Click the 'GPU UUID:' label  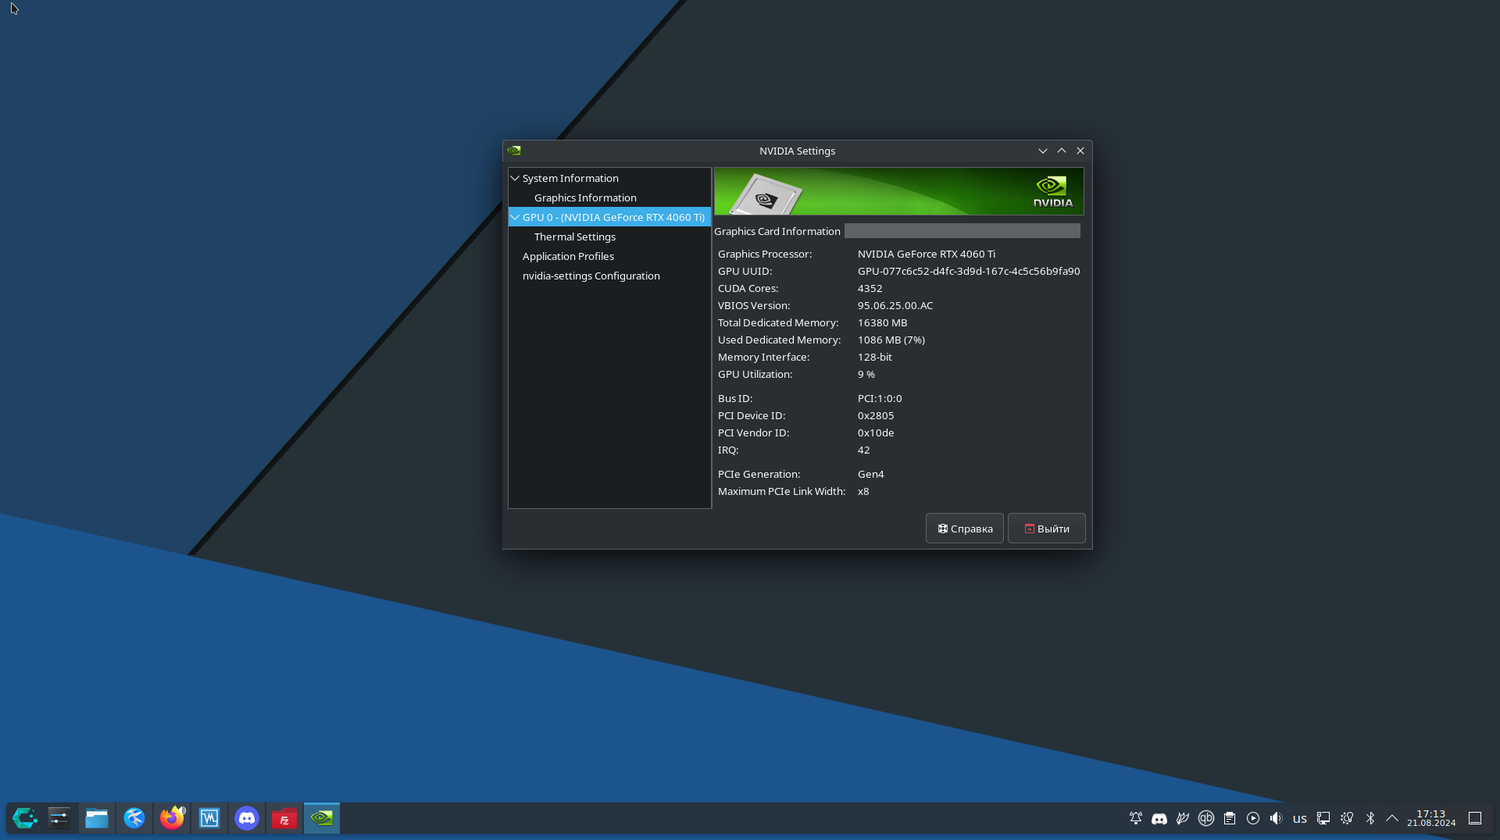pos(745,271)
